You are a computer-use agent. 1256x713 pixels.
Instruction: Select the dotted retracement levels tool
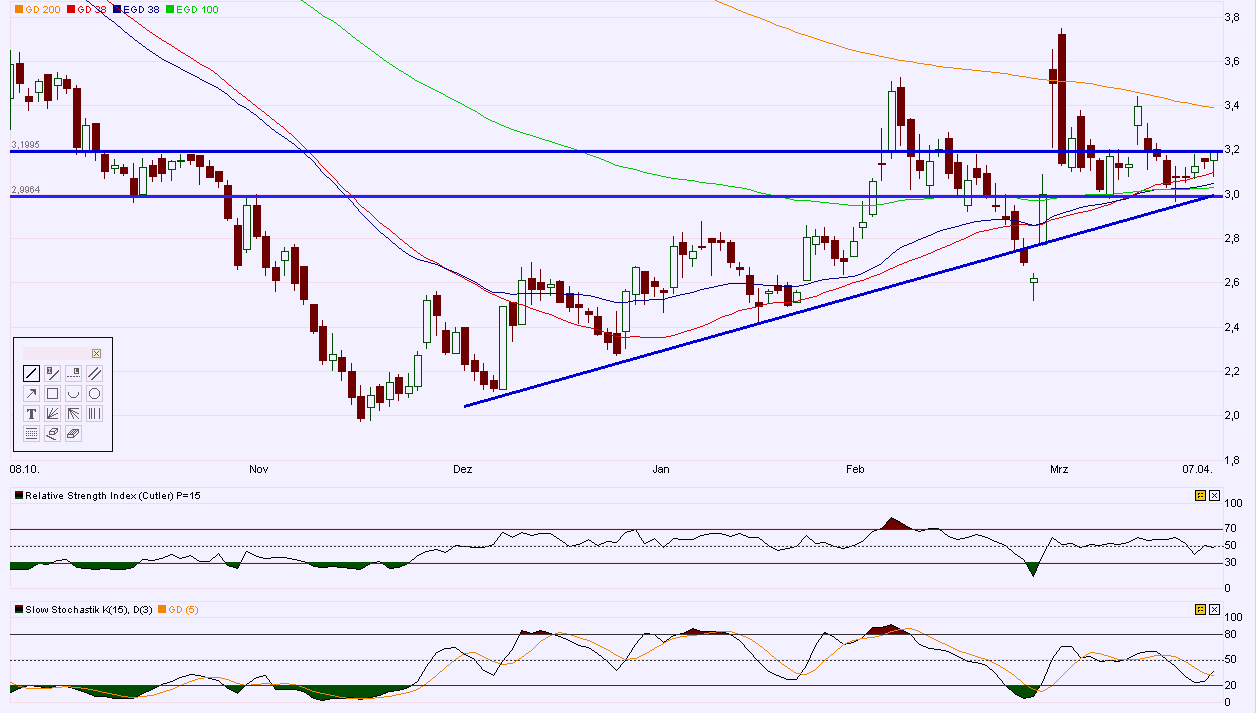point(31,433)
